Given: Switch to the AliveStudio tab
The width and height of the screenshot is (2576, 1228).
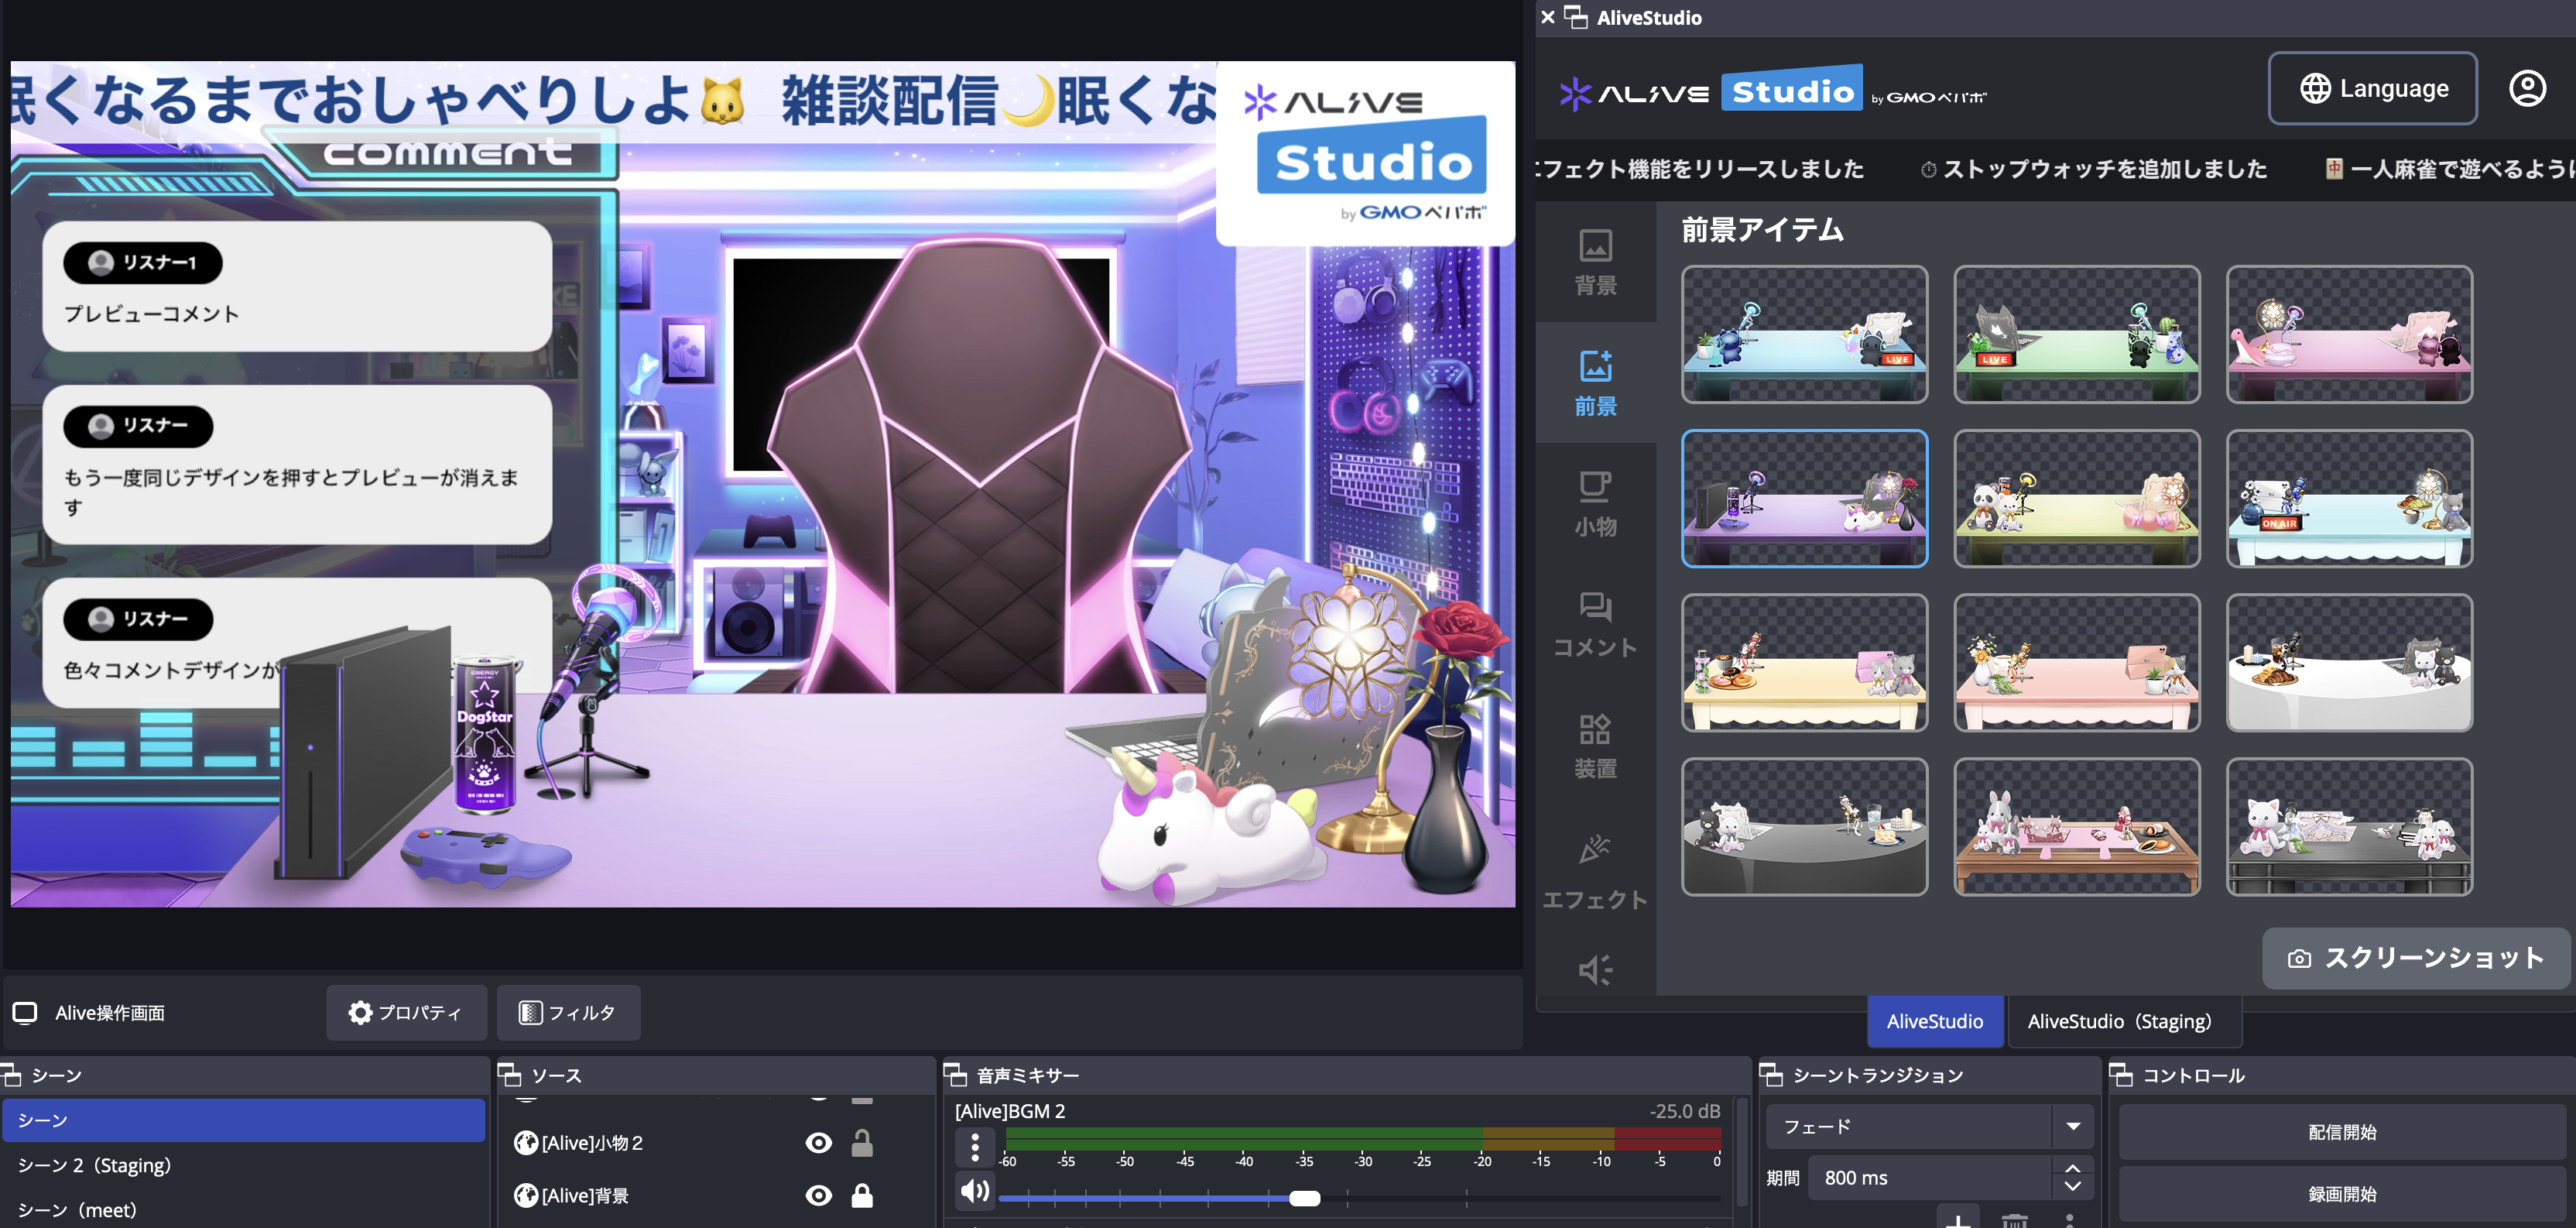Looking at the screenshot, I should [x=1935, y=1021].
